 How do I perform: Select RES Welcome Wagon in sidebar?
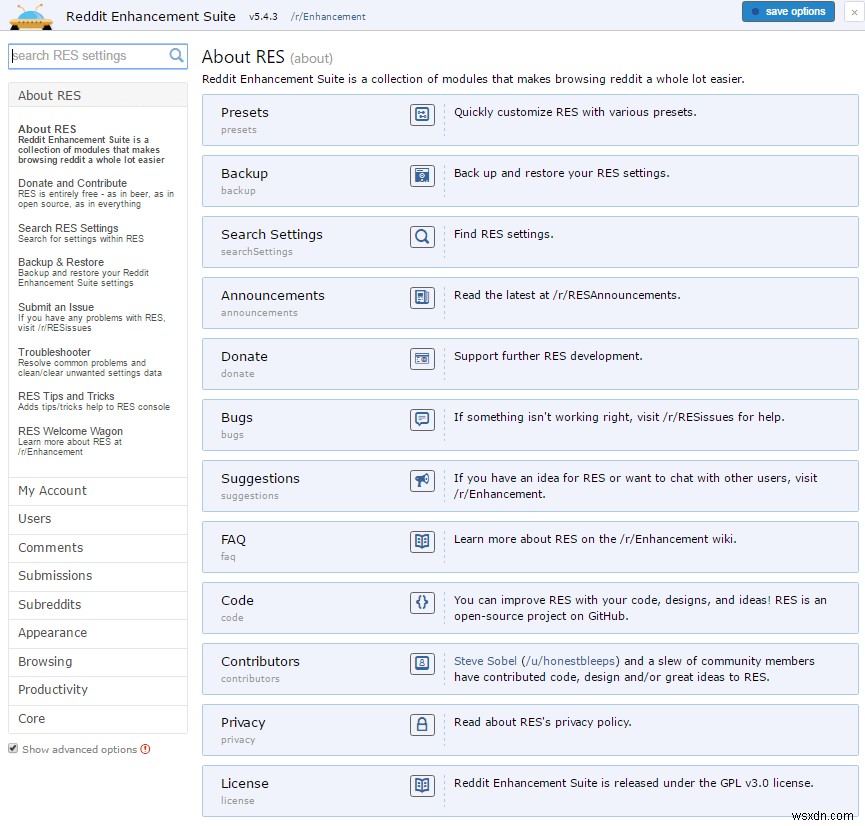[70, 441]
